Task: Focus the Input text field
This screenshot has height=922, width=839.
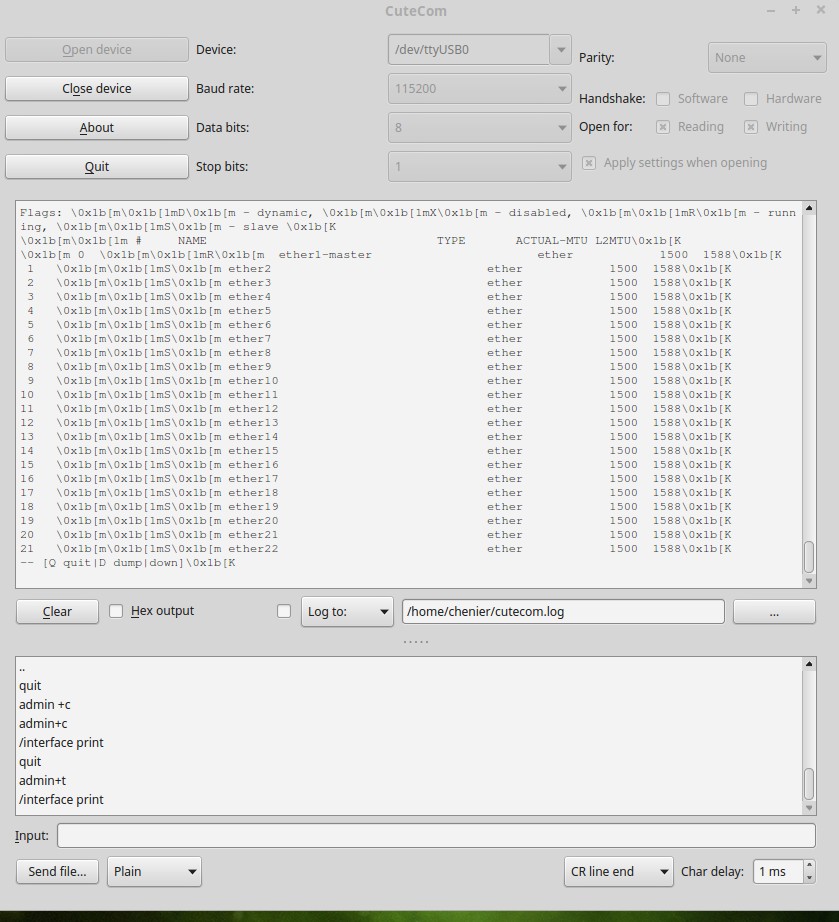Action: click(436, 836)
